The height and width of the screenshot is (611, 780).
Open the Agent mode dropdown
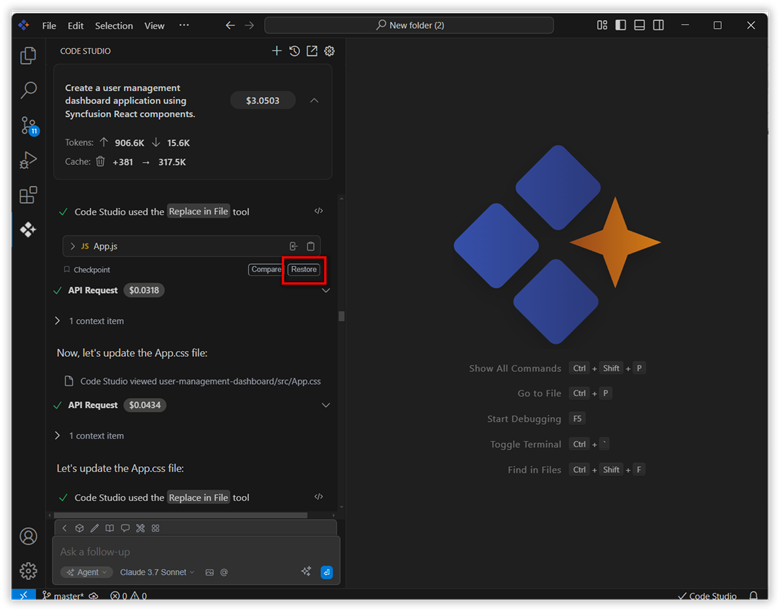pos(86,572)
